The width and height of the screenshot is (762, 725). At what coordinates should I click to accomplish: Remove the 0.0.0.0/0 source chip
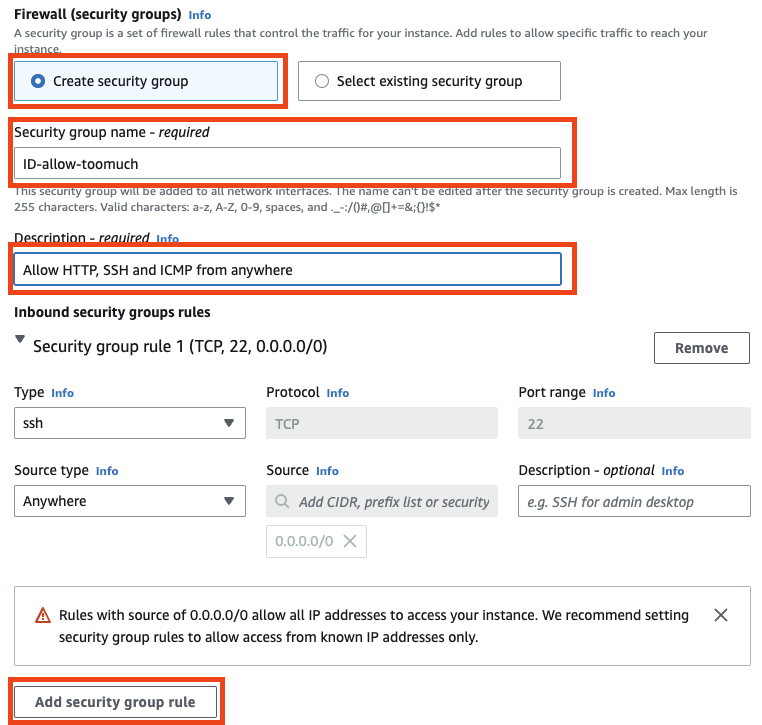coord(350,541)
